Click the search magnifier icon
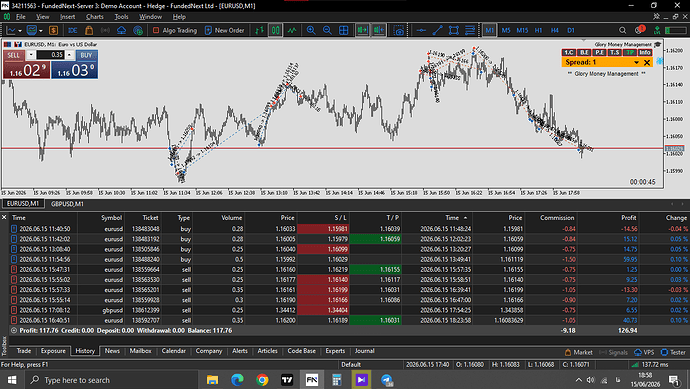690x389 pixels. [x=622, y=30]
